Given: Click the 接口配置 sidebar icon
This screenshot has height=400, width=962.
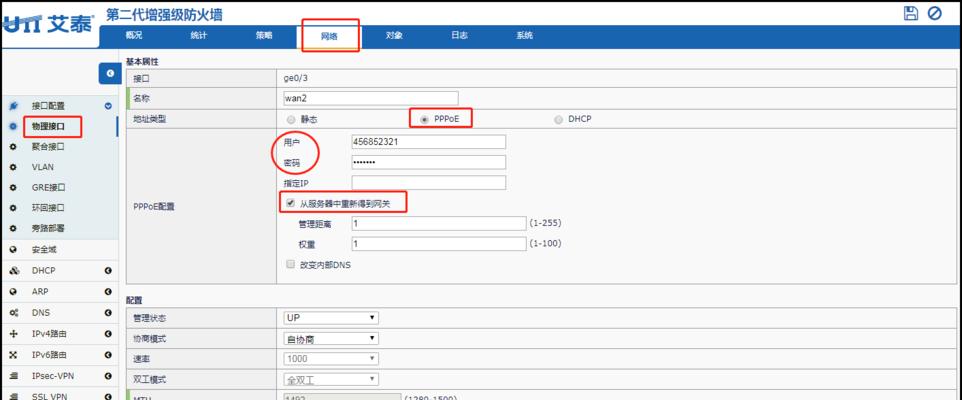Looking at the screenshot, I should [x=14, y=106].
